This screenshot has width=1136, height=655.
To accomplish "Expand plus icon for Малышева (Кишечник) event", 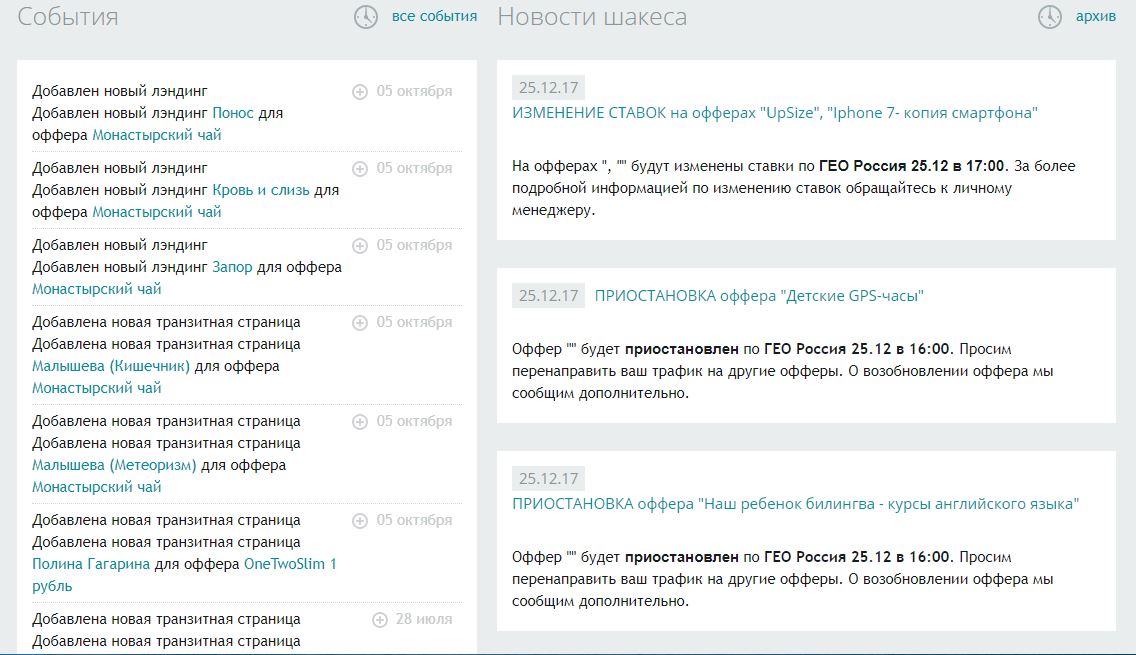I will pos(359,322).
